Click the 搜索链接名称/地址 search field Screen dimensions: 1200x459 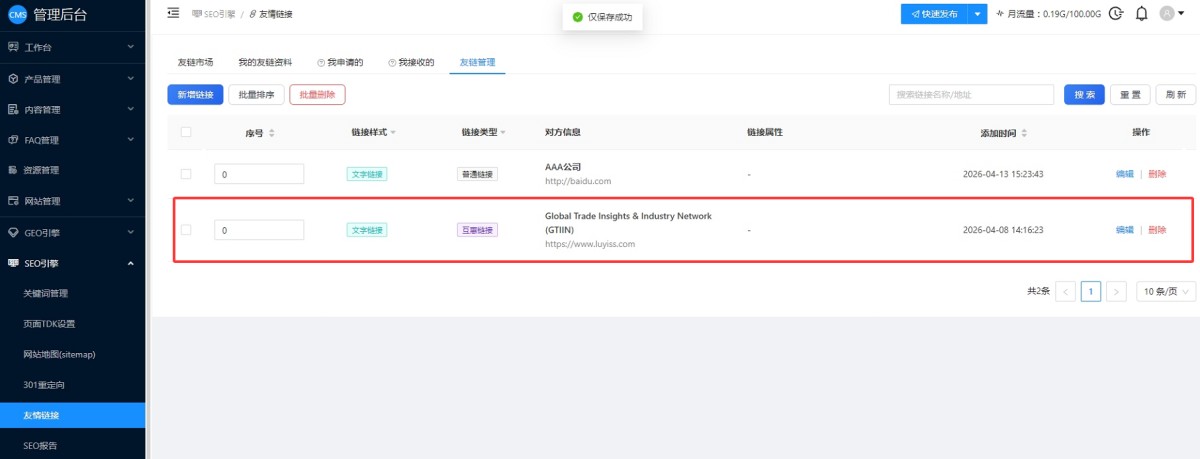point(970,95)
